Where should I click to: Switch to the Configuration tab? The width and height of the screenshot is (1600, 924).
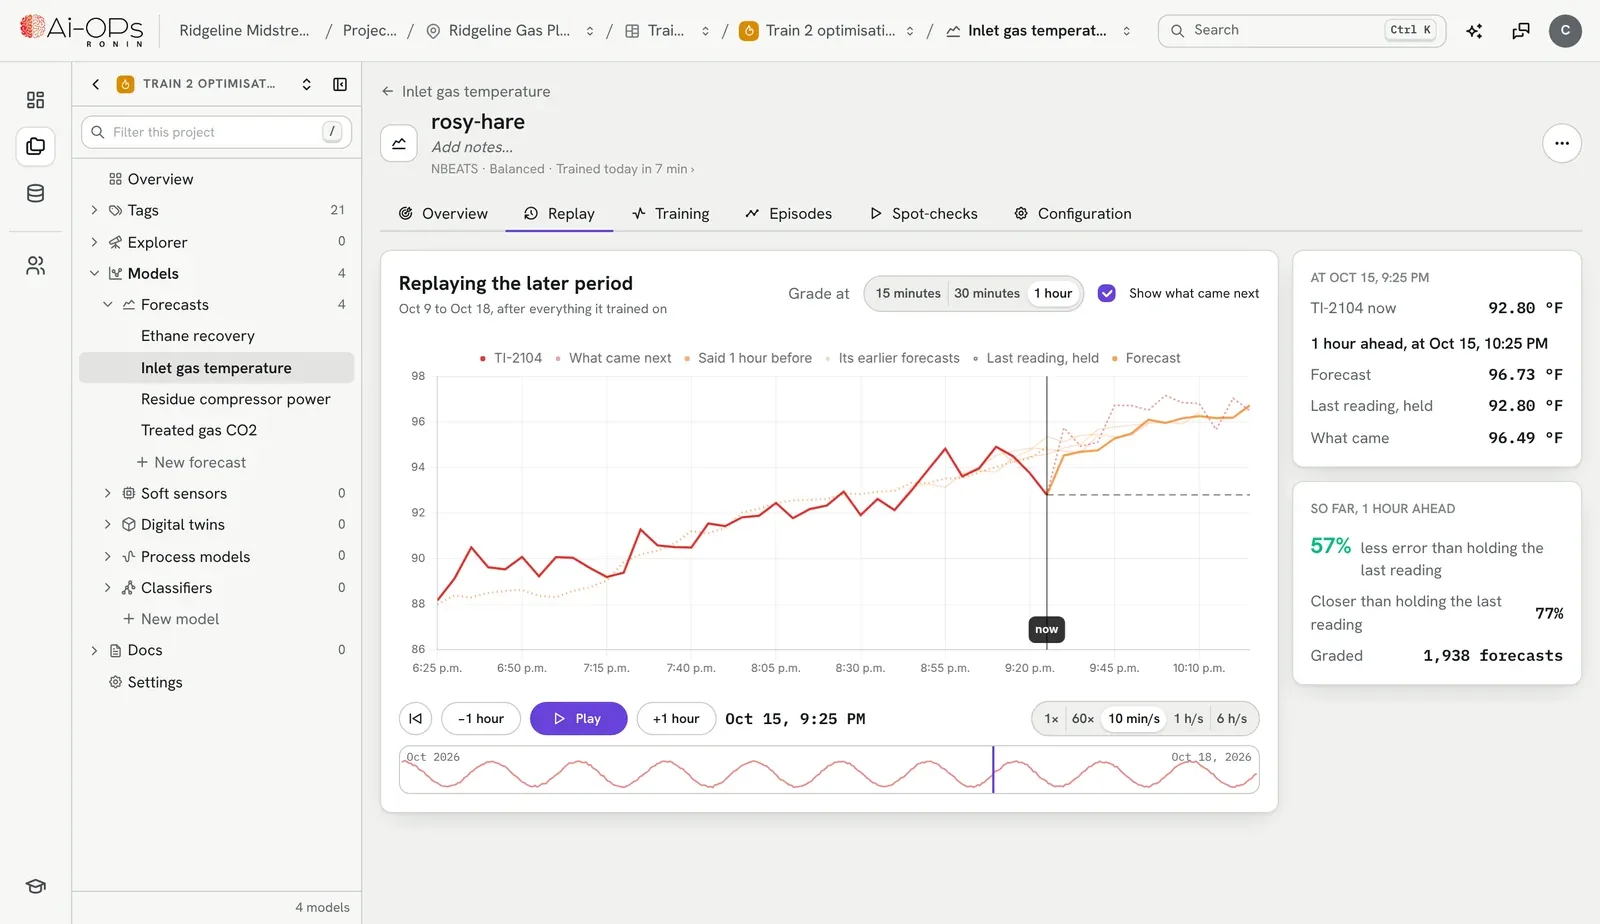point(1073,214)
